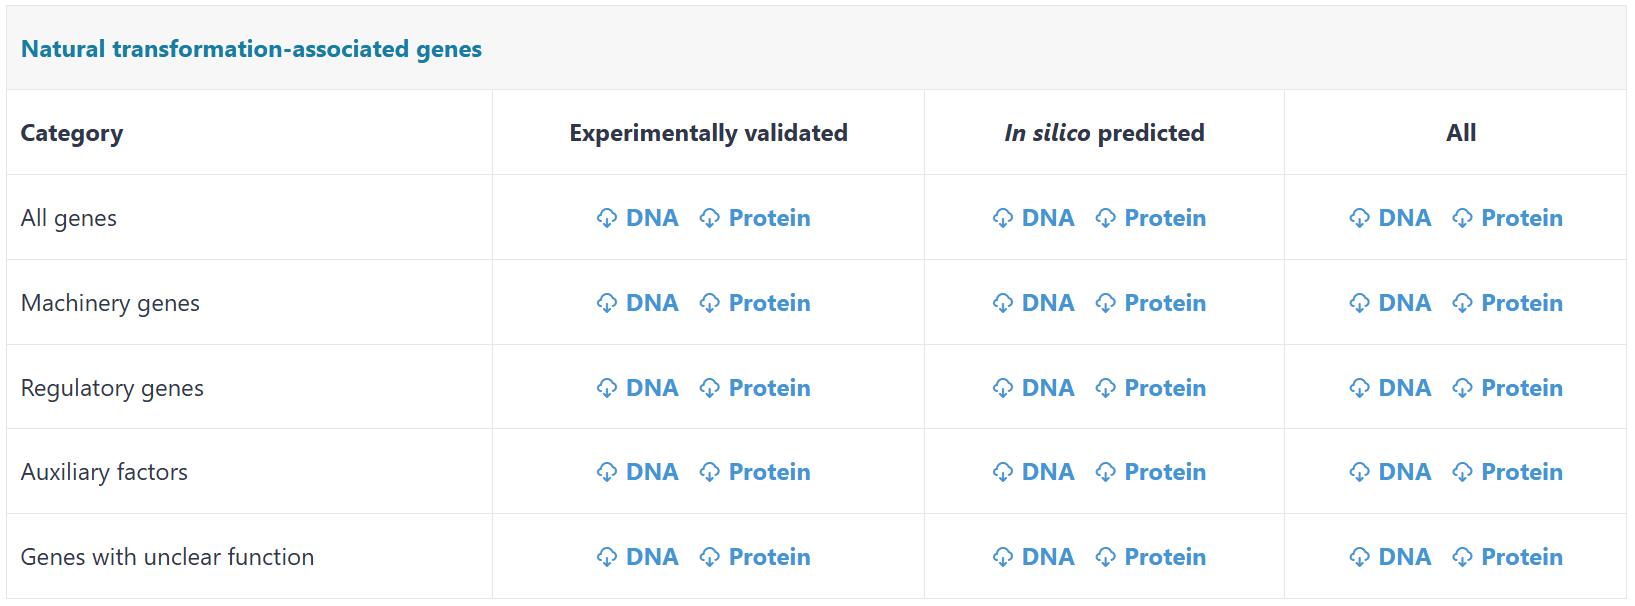
Task: Click download icon for unclear function genes All Protein
Action: pos(1462,557)
